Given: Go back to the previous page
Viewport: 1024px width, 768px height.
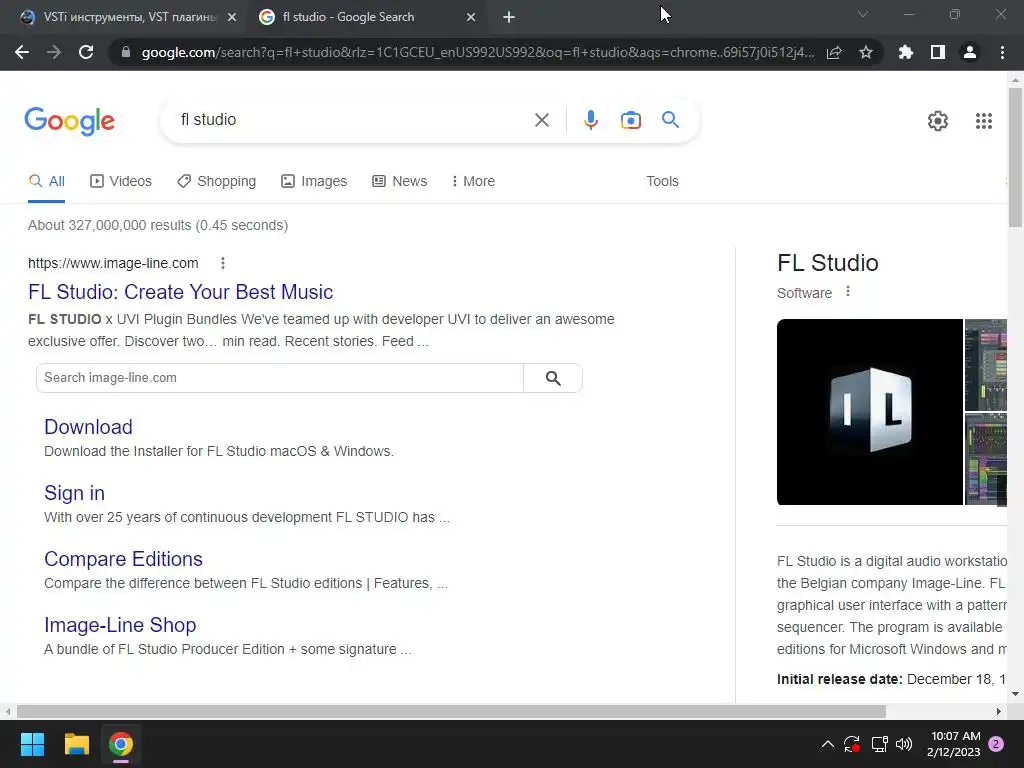Looking at the screenshot, I should pyautogui.click(x=22, y=52).
